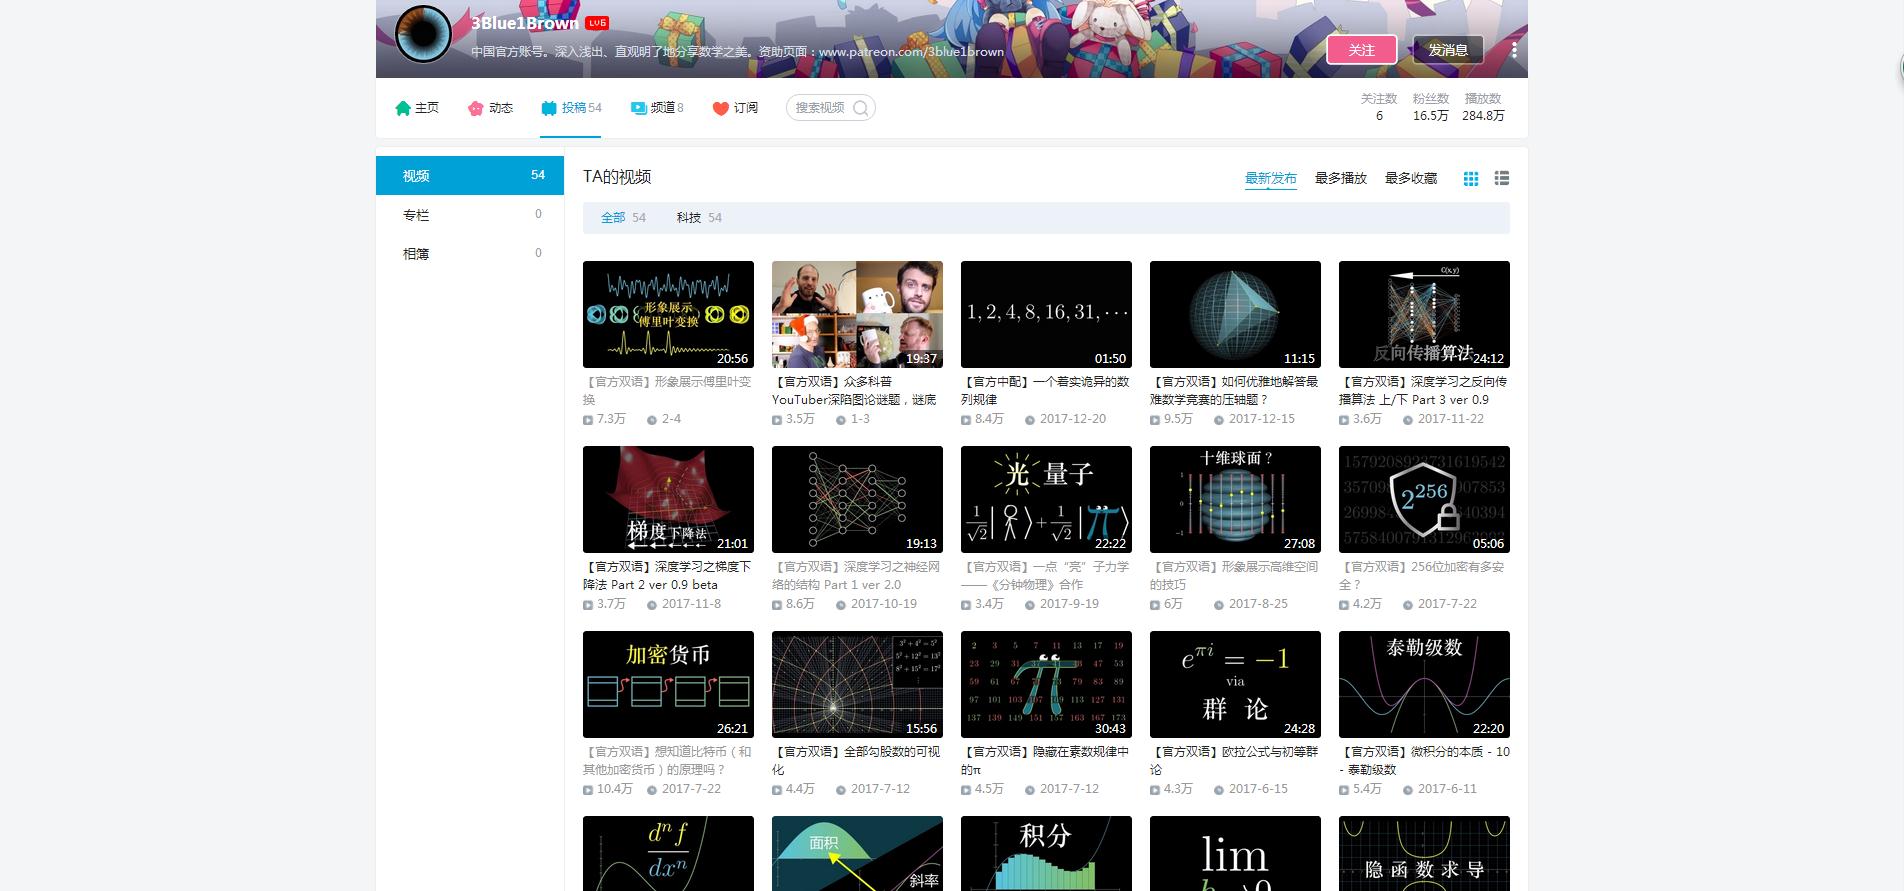Open the three-dot more options menu
This screenshot has width=1904, height=891.
pyautogui.click(x=1514, y=50)
